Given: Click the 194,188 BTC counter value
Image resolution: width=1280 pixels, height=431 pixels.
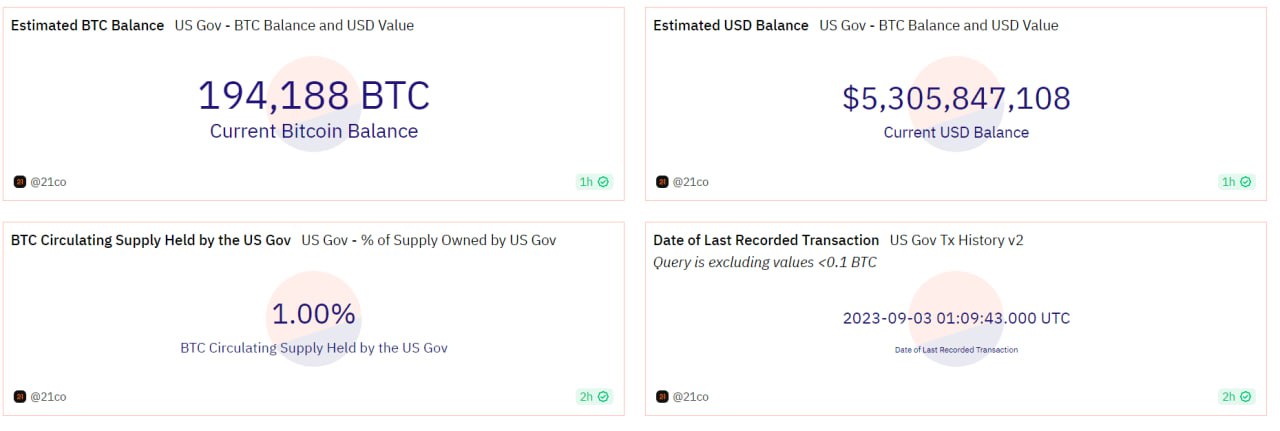Looking at the screenshot, I should click(314, 96).
